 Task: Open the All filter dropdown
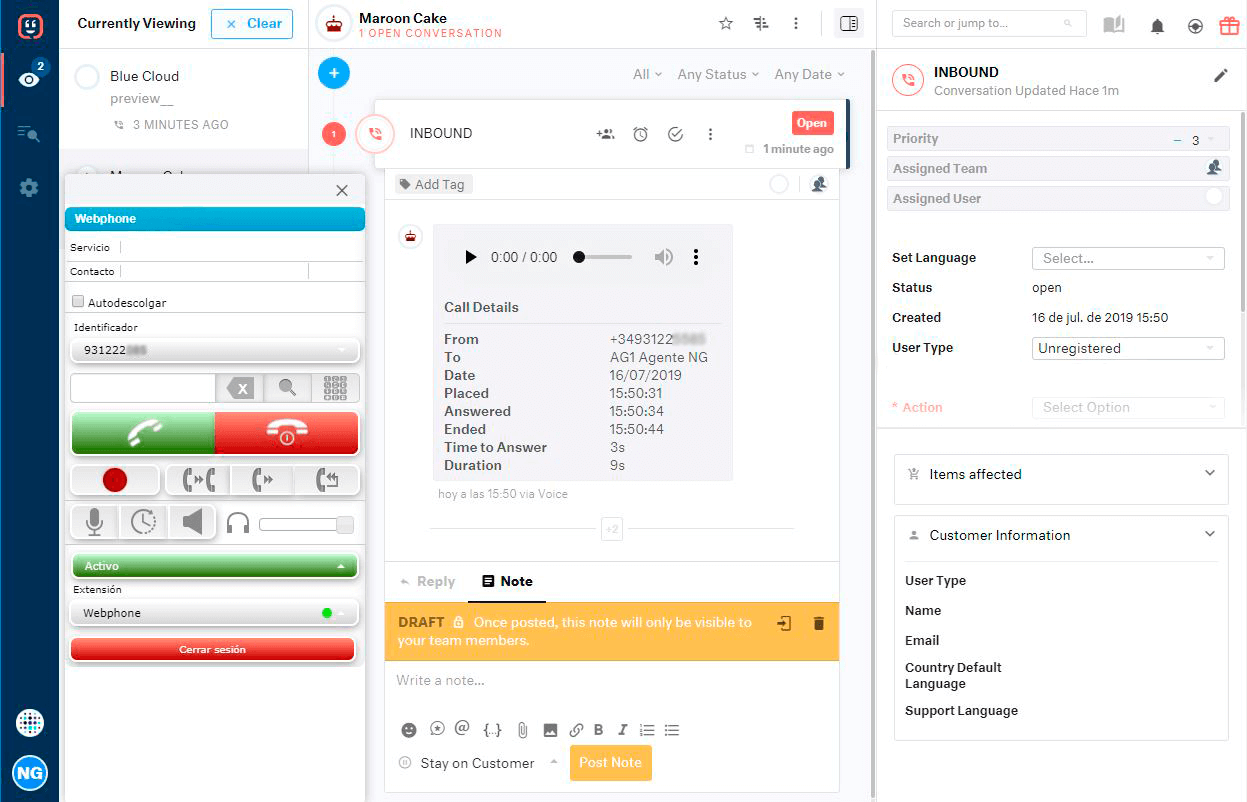pos(647,74)
